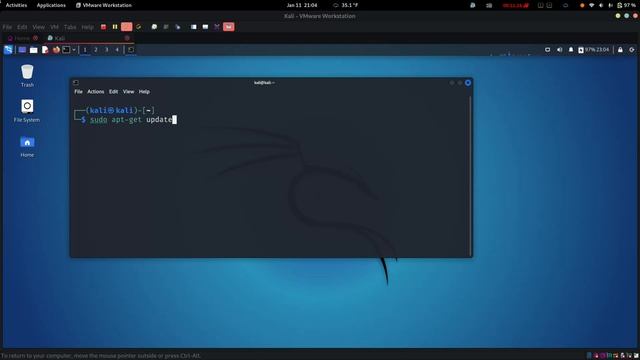Close the terminal window with blue button
640x360 pixels.
pos(468,83)
